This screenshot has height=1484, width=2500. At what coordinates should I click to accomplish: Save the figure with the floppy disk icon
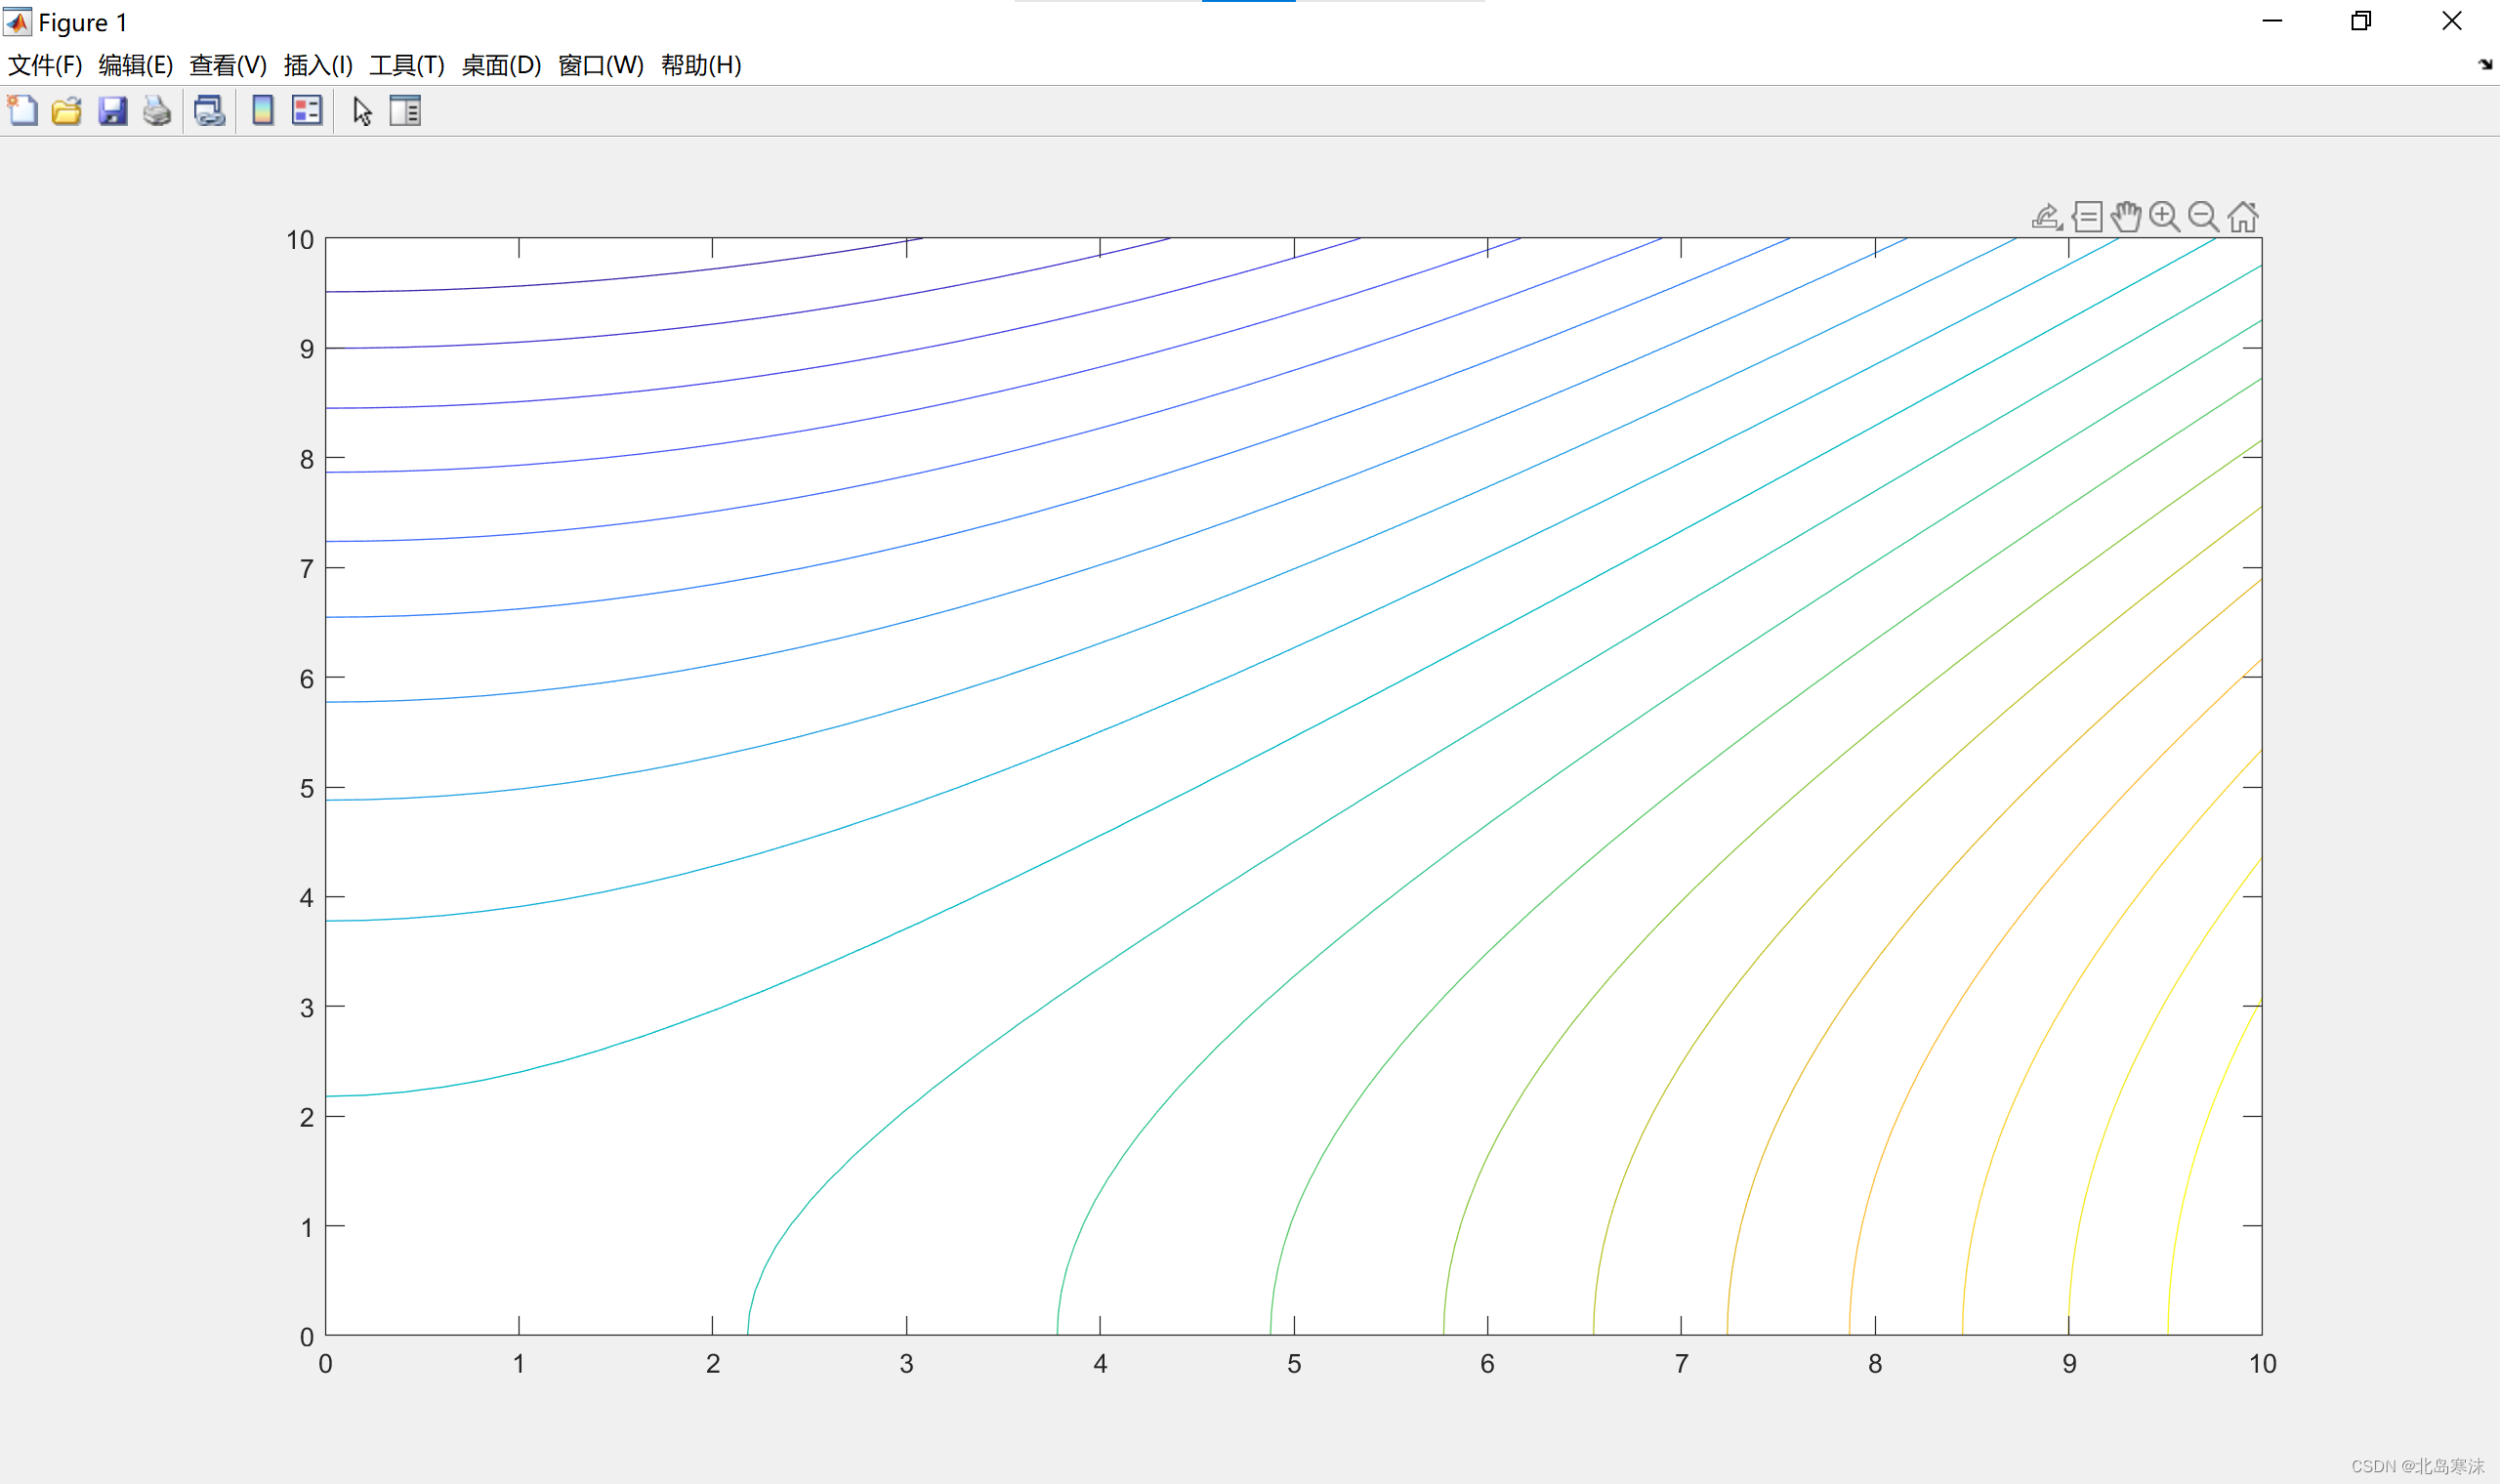(x=112, y=111)
